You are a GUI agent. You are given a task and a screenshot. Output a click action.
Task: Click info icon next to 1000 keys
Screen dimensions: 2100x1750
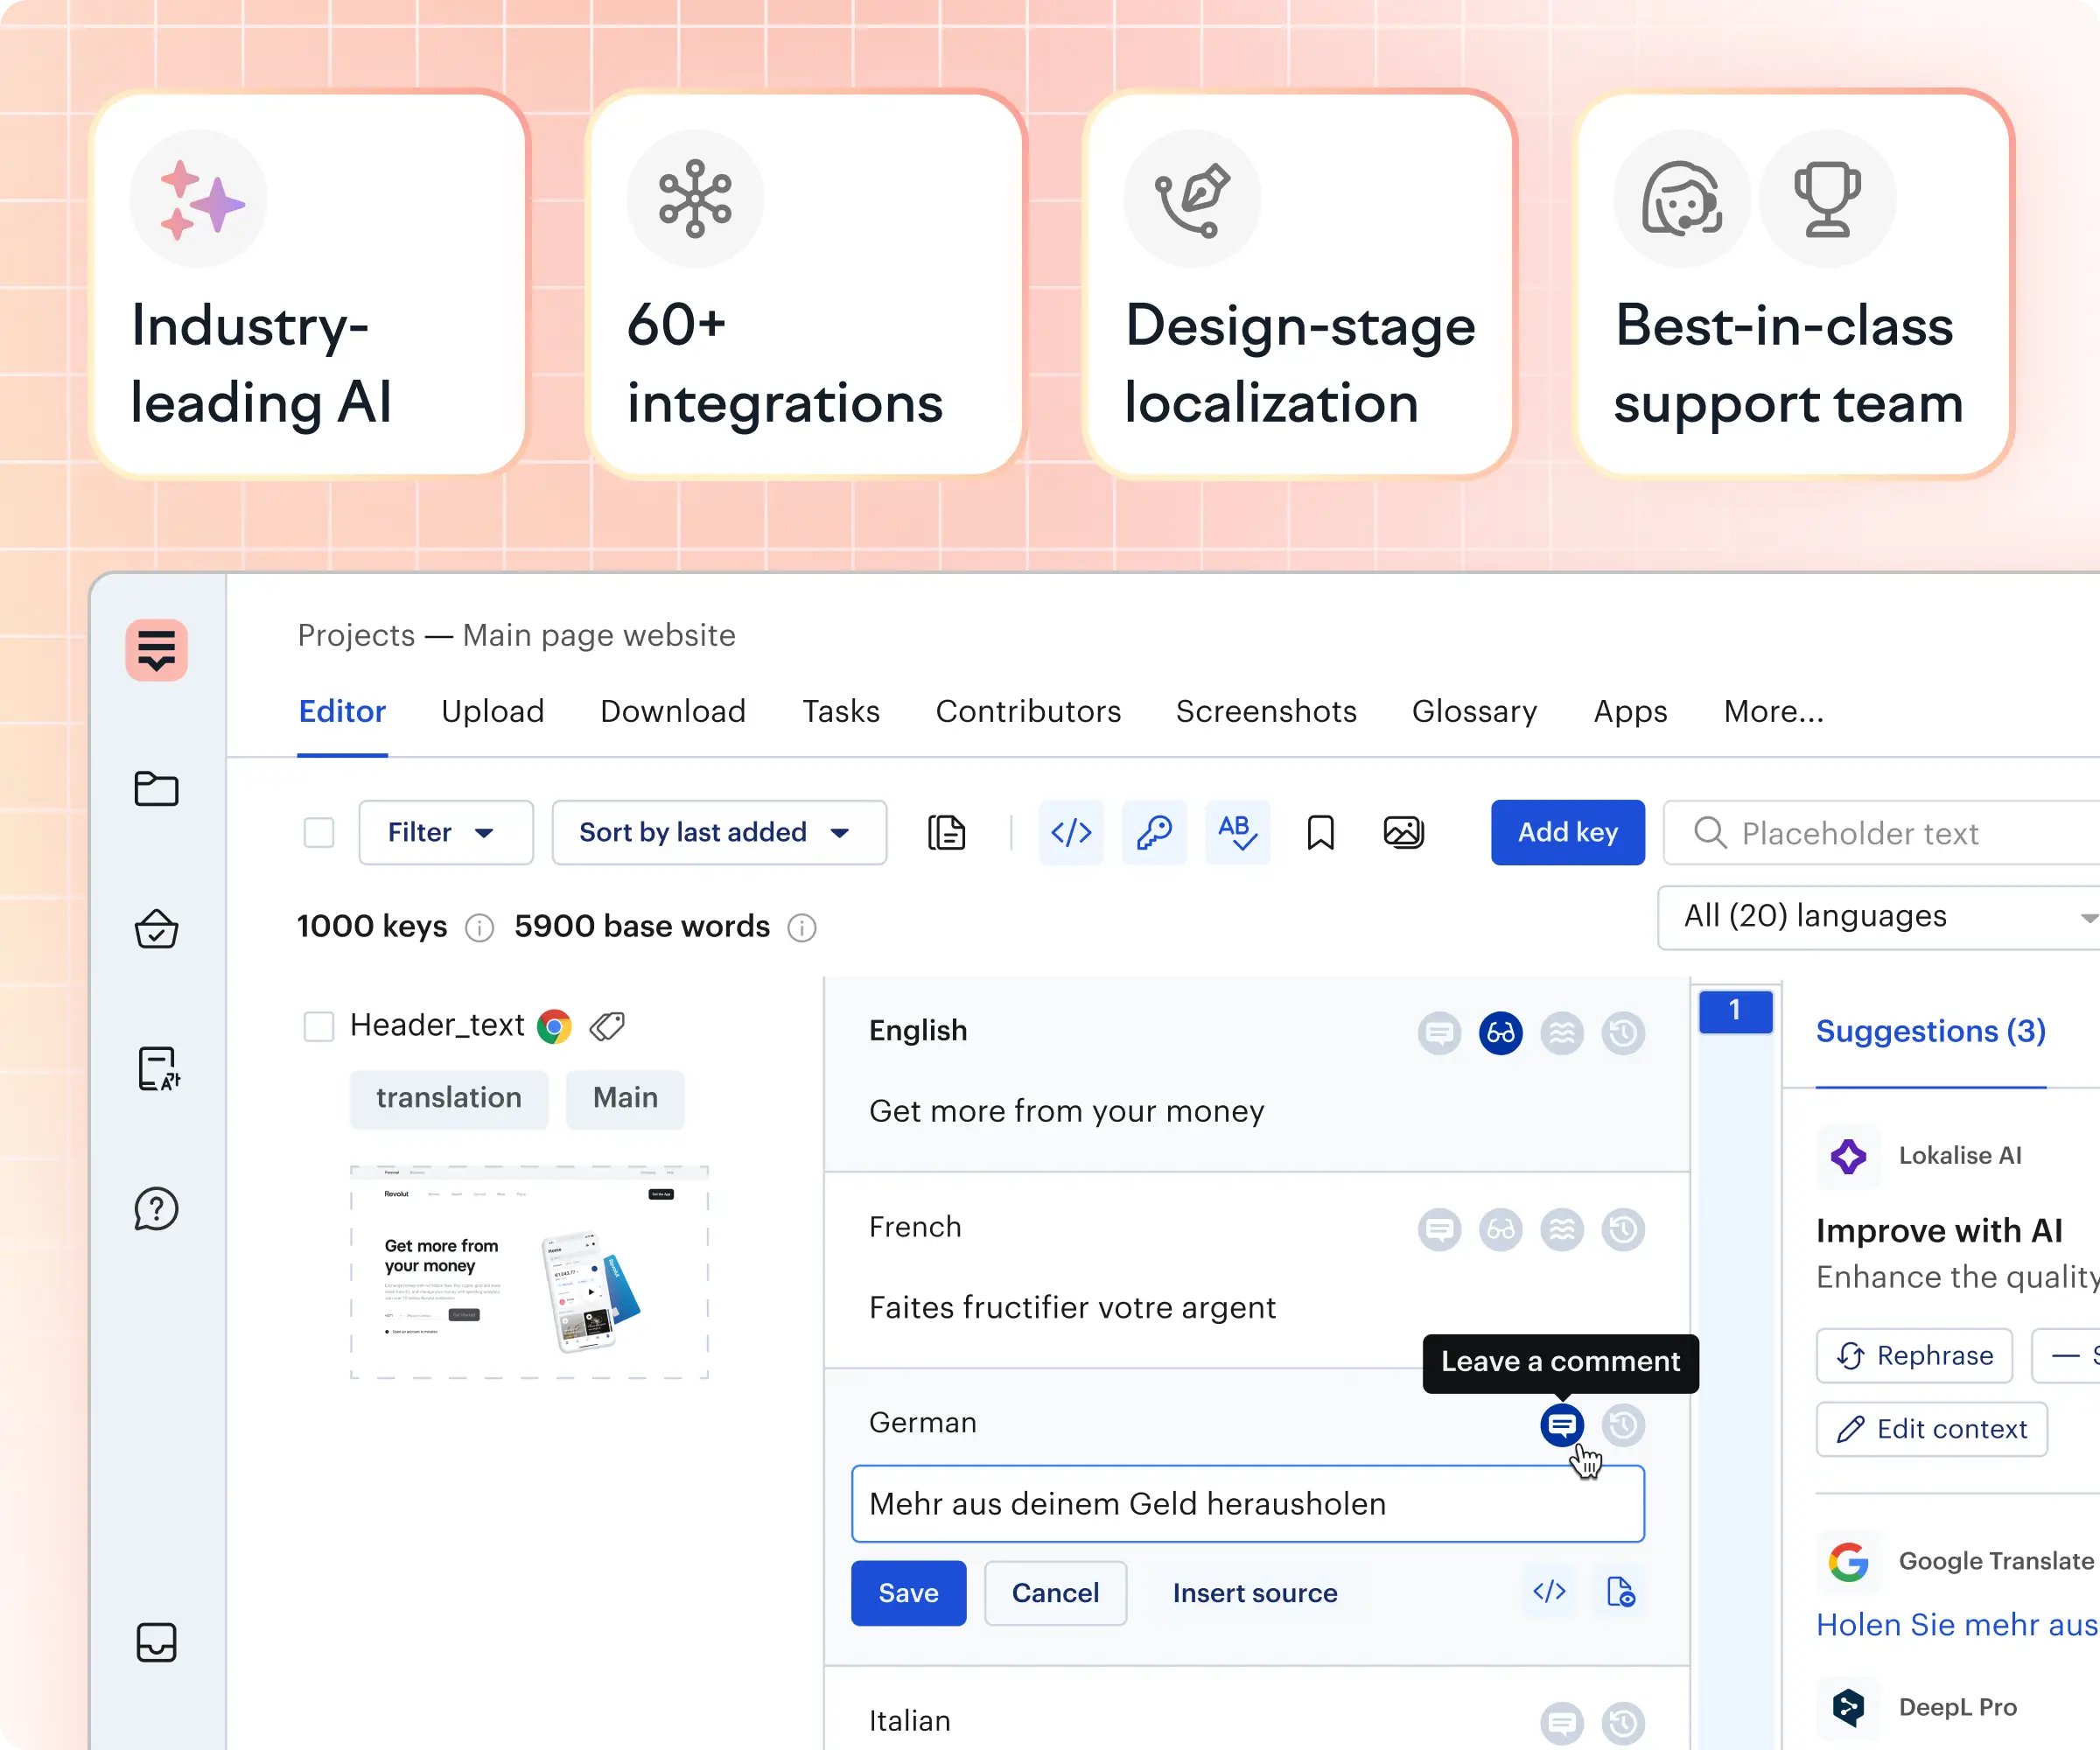tap(480, 928)
